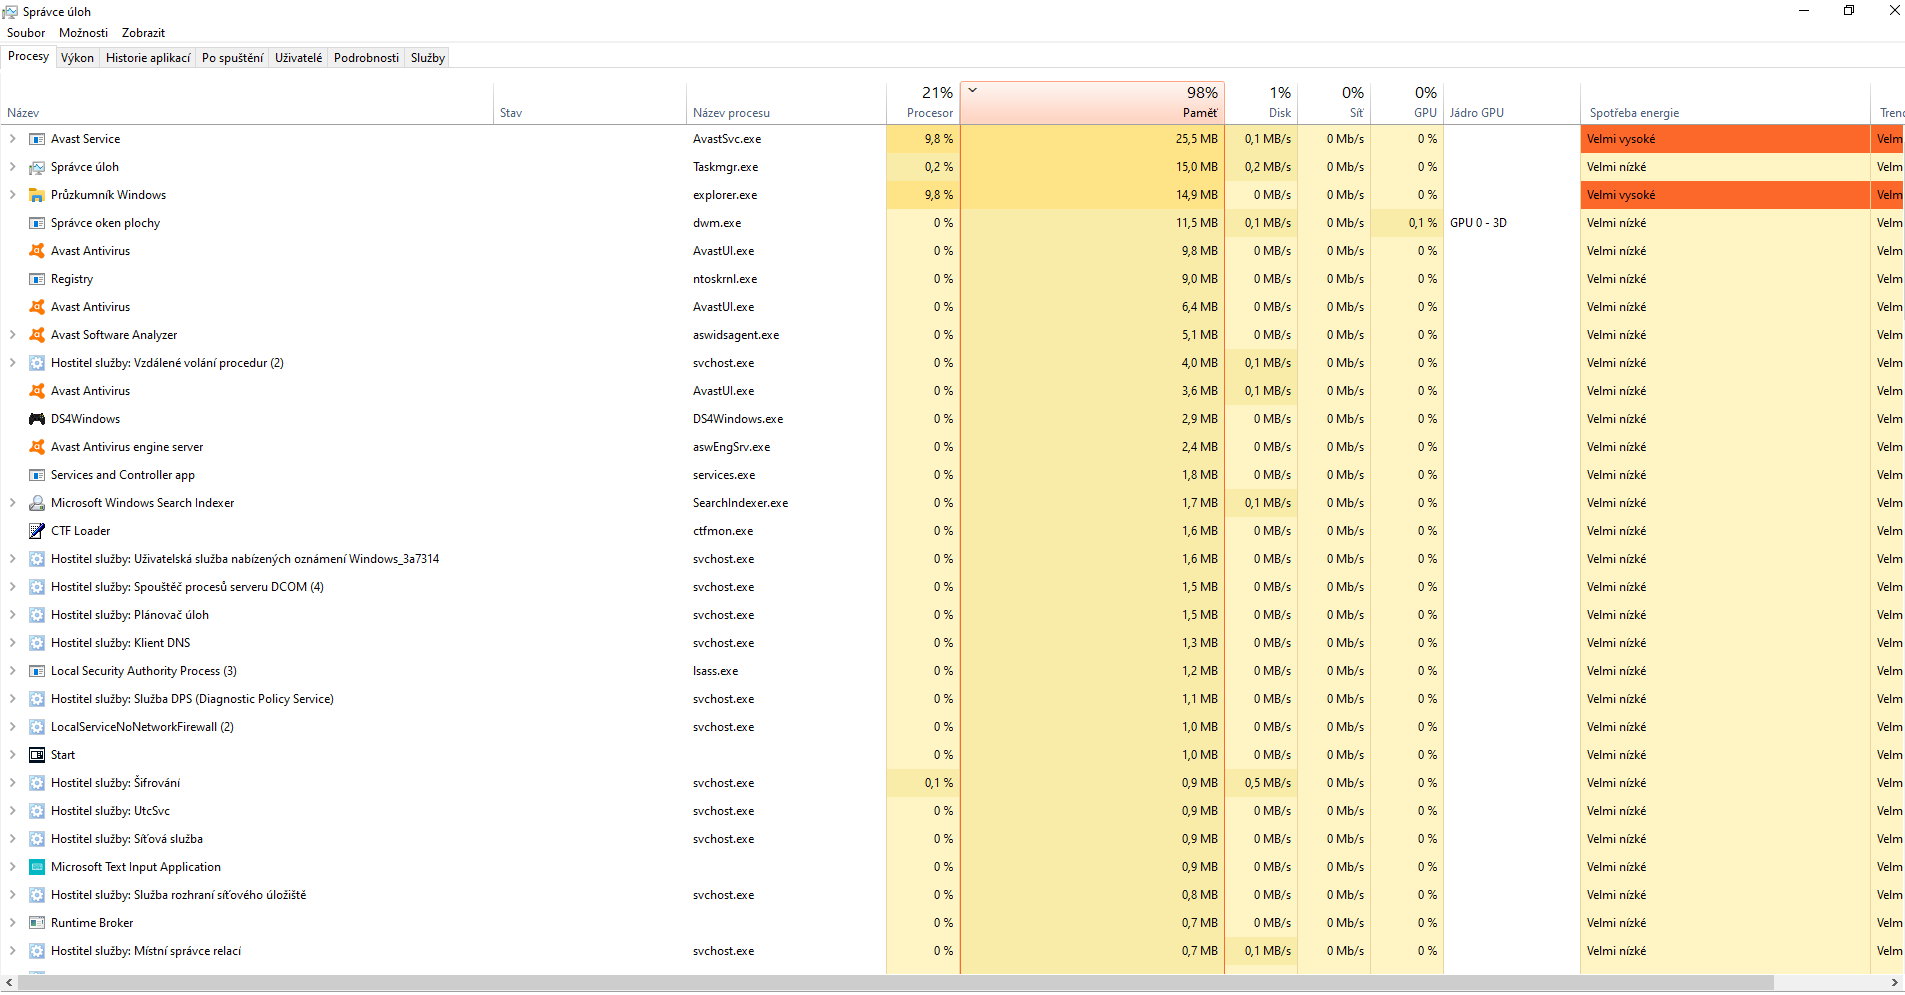Screen dimensions: 1905x995
Task: Click the DS4Windows gamepad icon
Action: coord(37,419)
